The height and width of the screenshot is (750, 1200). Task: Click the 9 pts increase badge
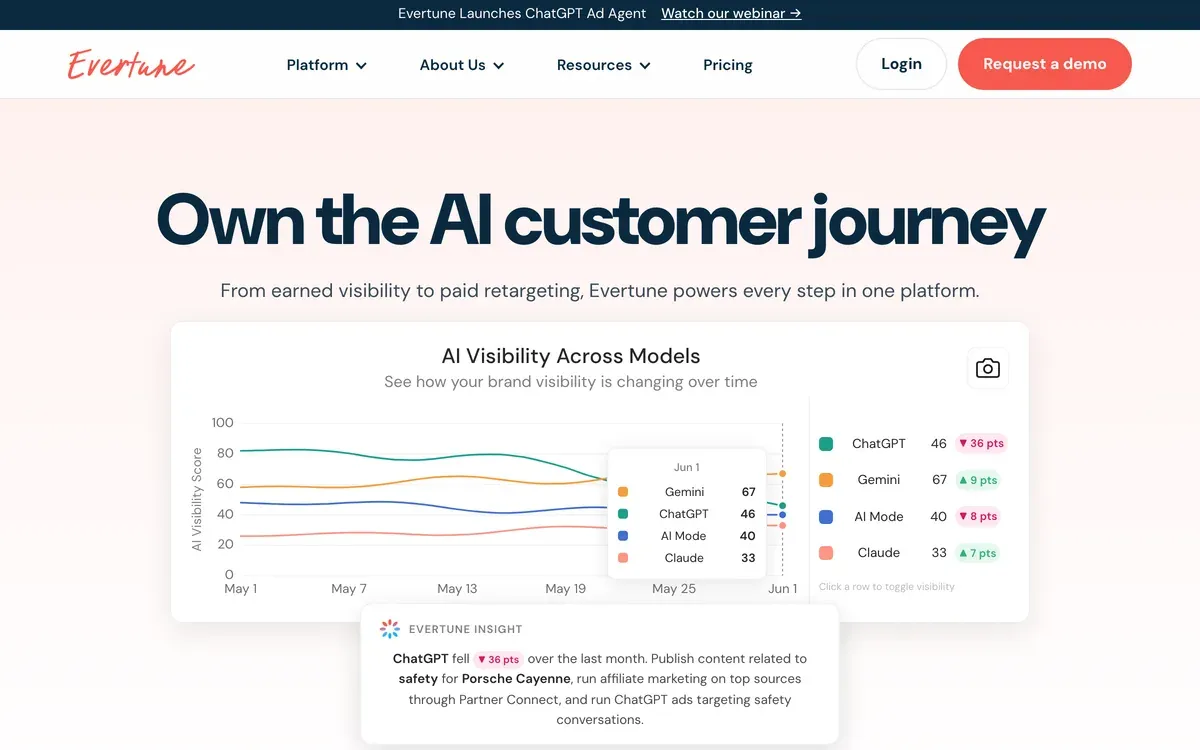point(978,480)
